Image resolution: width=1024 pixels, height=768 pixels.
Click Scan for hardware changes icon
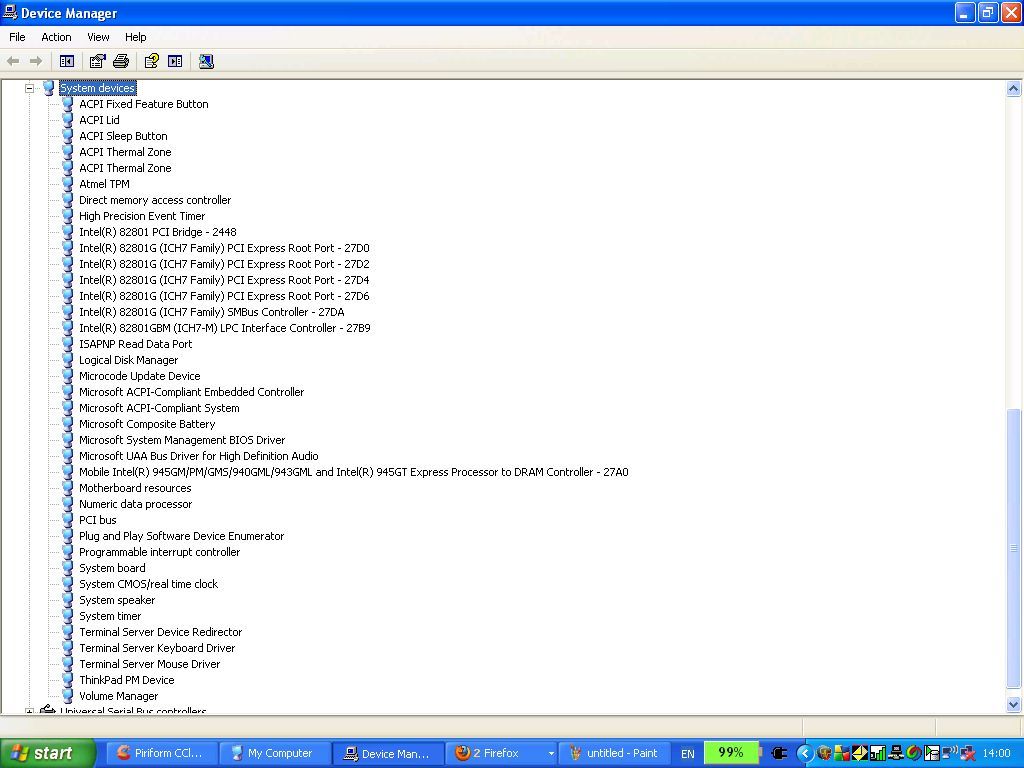pos(206,61)
